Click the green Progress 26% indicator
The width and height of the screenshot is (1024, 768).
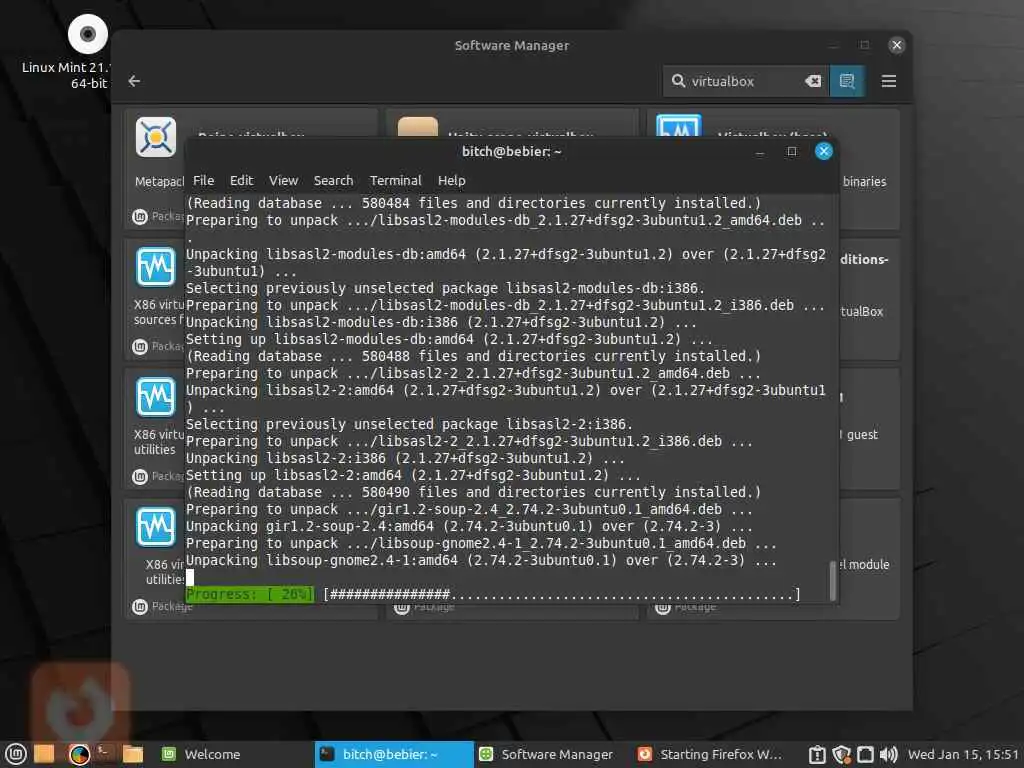249,594
